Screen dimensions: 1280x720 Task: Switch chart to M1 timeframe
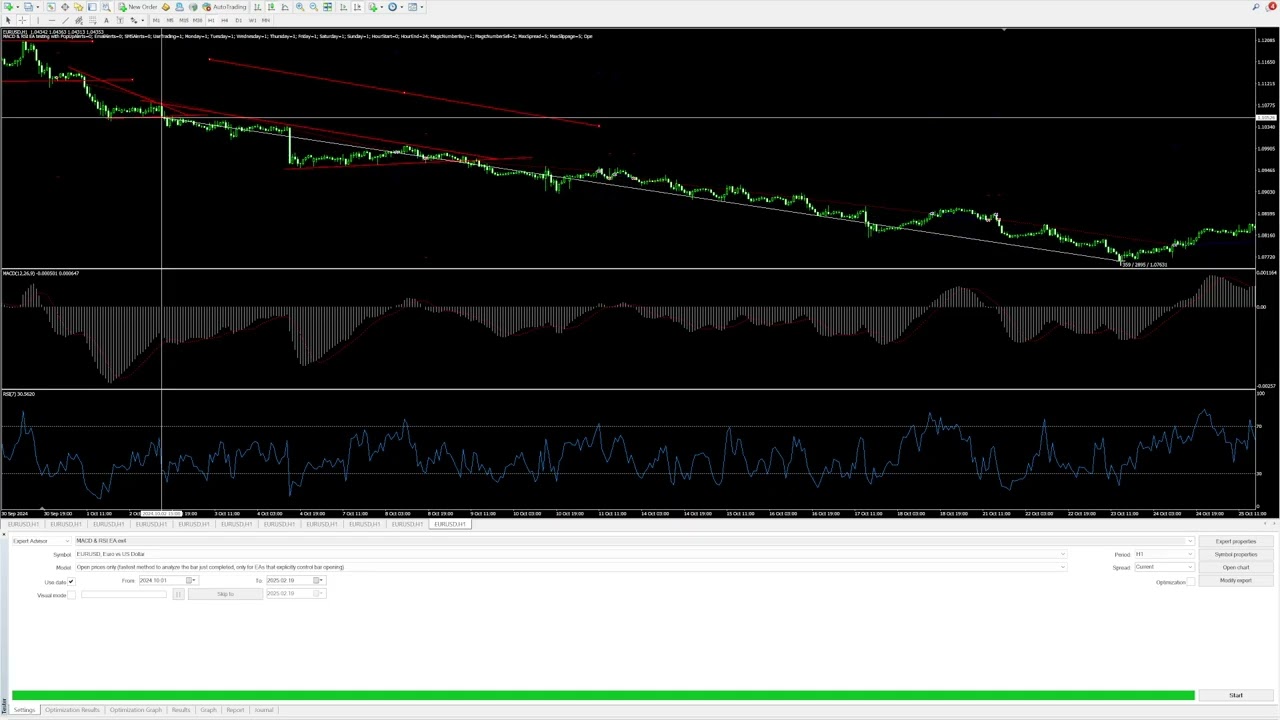click(156, 20)
